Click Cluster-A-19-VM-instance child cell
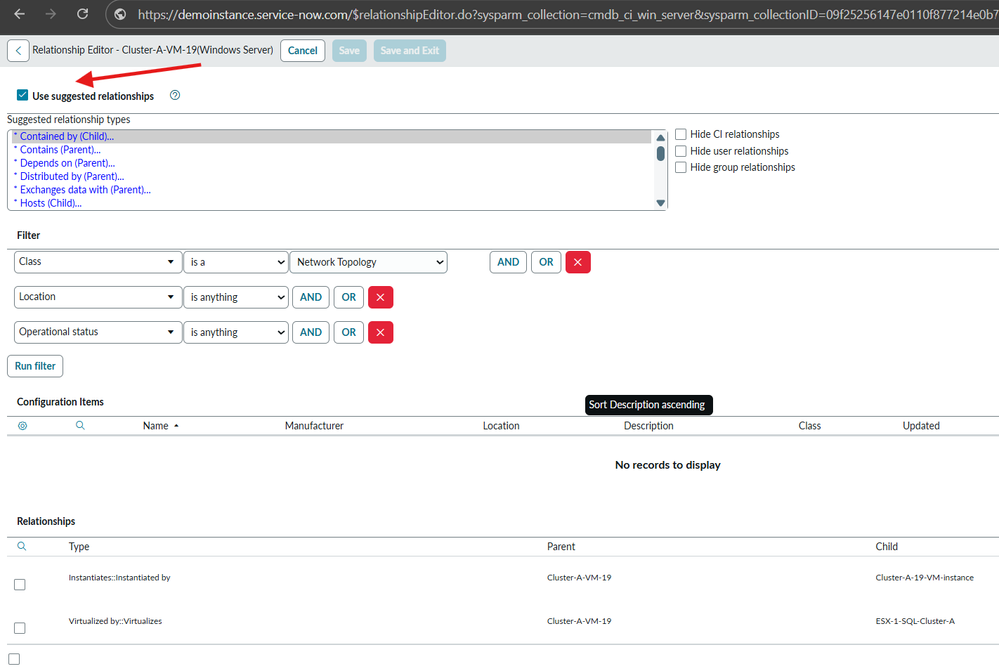Screen dimensions: 999x669 pyautogui.click(x=924, y=577)
